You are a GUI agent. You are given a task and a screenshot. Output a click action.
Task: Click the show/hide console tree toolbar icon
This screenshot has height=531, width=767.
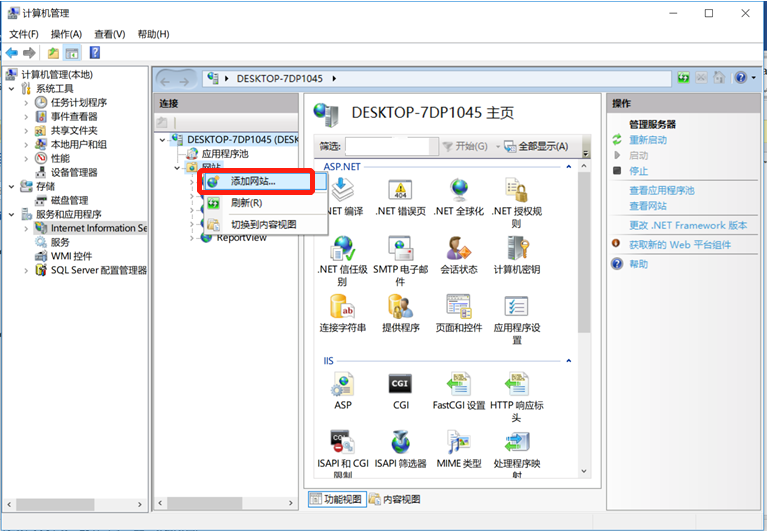tap(72, 53)
